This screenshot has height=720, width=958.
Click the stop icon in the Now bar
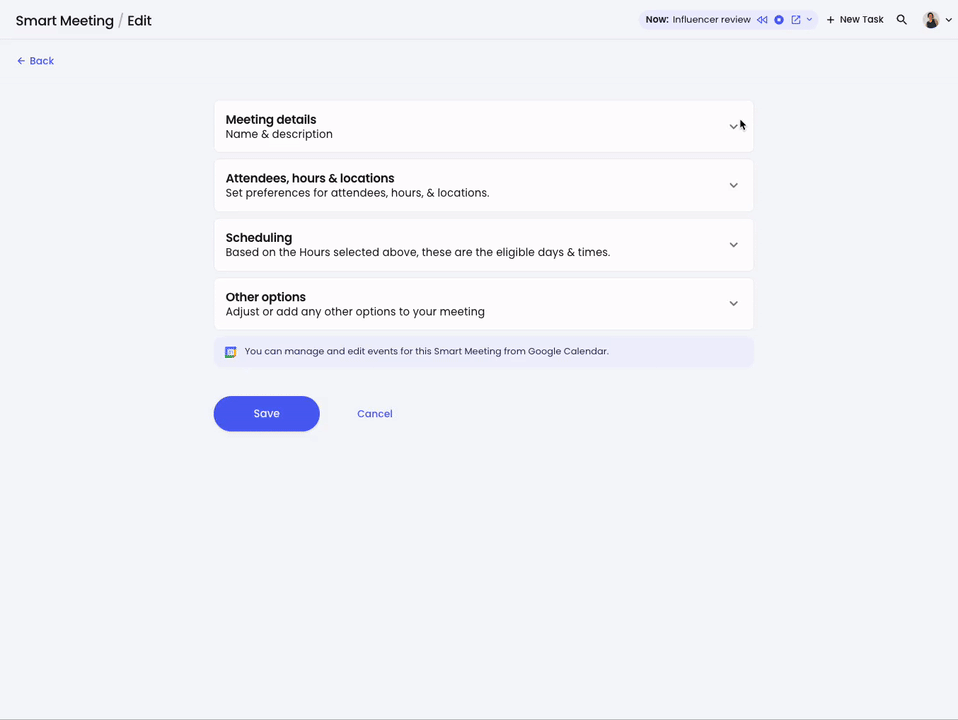[779, 20]
